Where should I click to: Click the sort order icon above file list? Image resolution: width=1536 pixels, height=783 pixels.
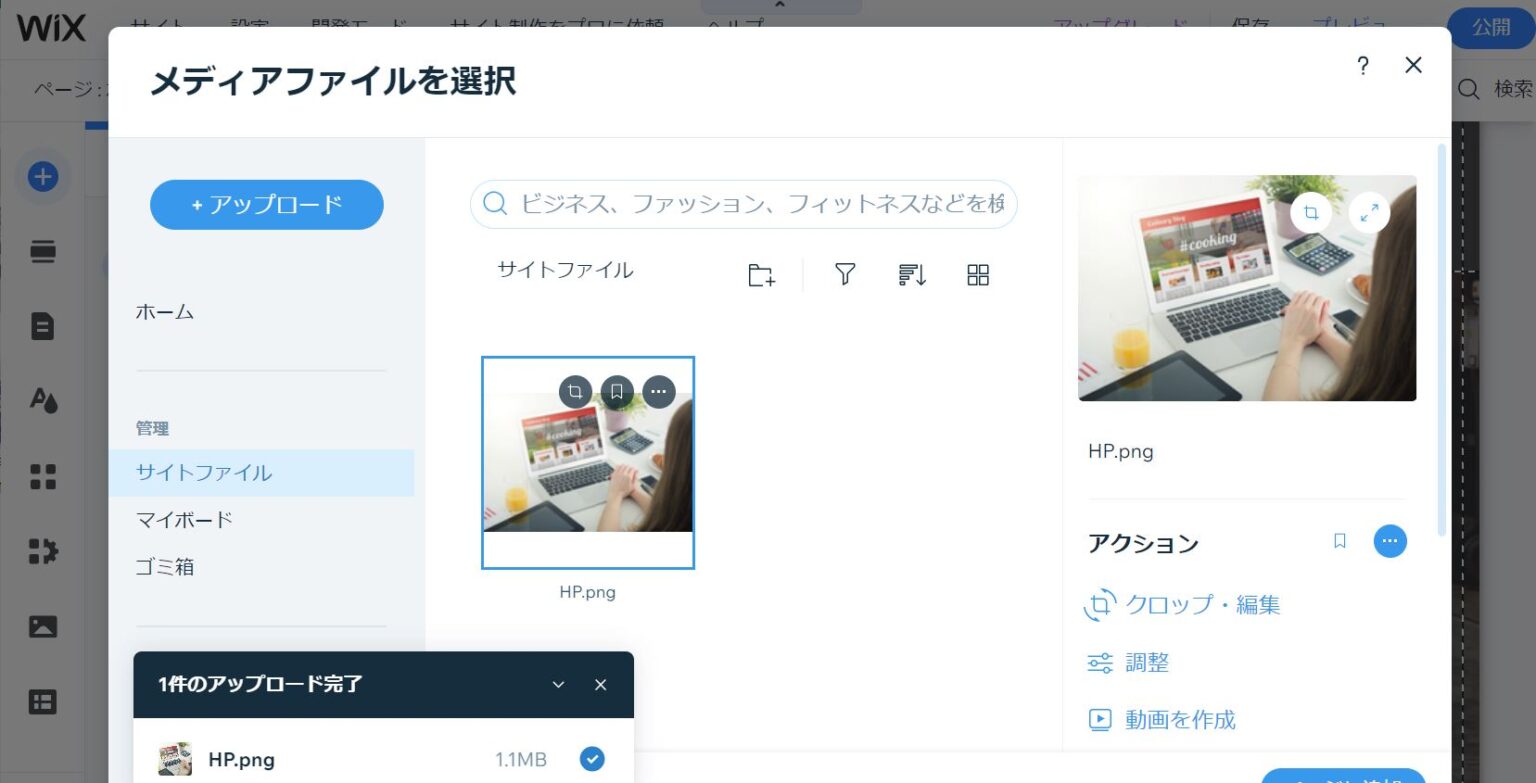(x=911, y=274)
